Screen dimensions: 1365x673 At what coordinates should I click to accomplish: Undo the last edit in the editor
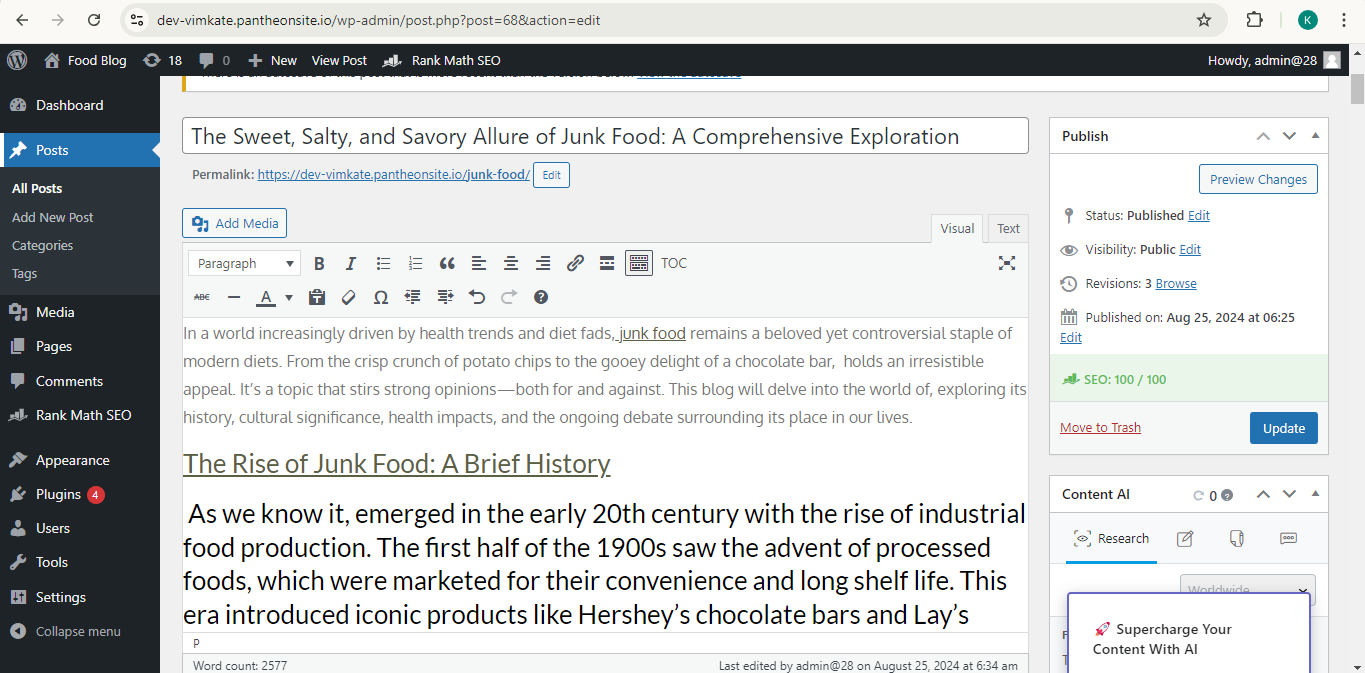477,297
